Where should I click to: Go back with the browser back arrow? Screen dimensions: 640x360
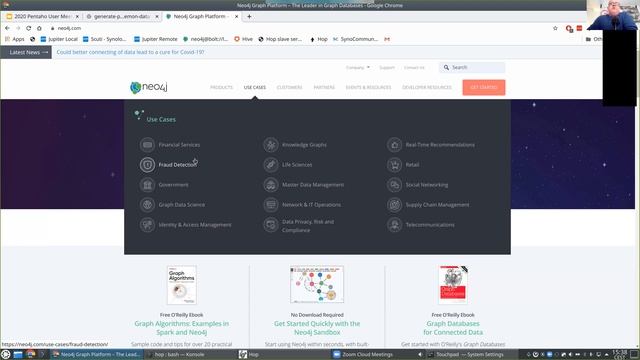(7, 28)
